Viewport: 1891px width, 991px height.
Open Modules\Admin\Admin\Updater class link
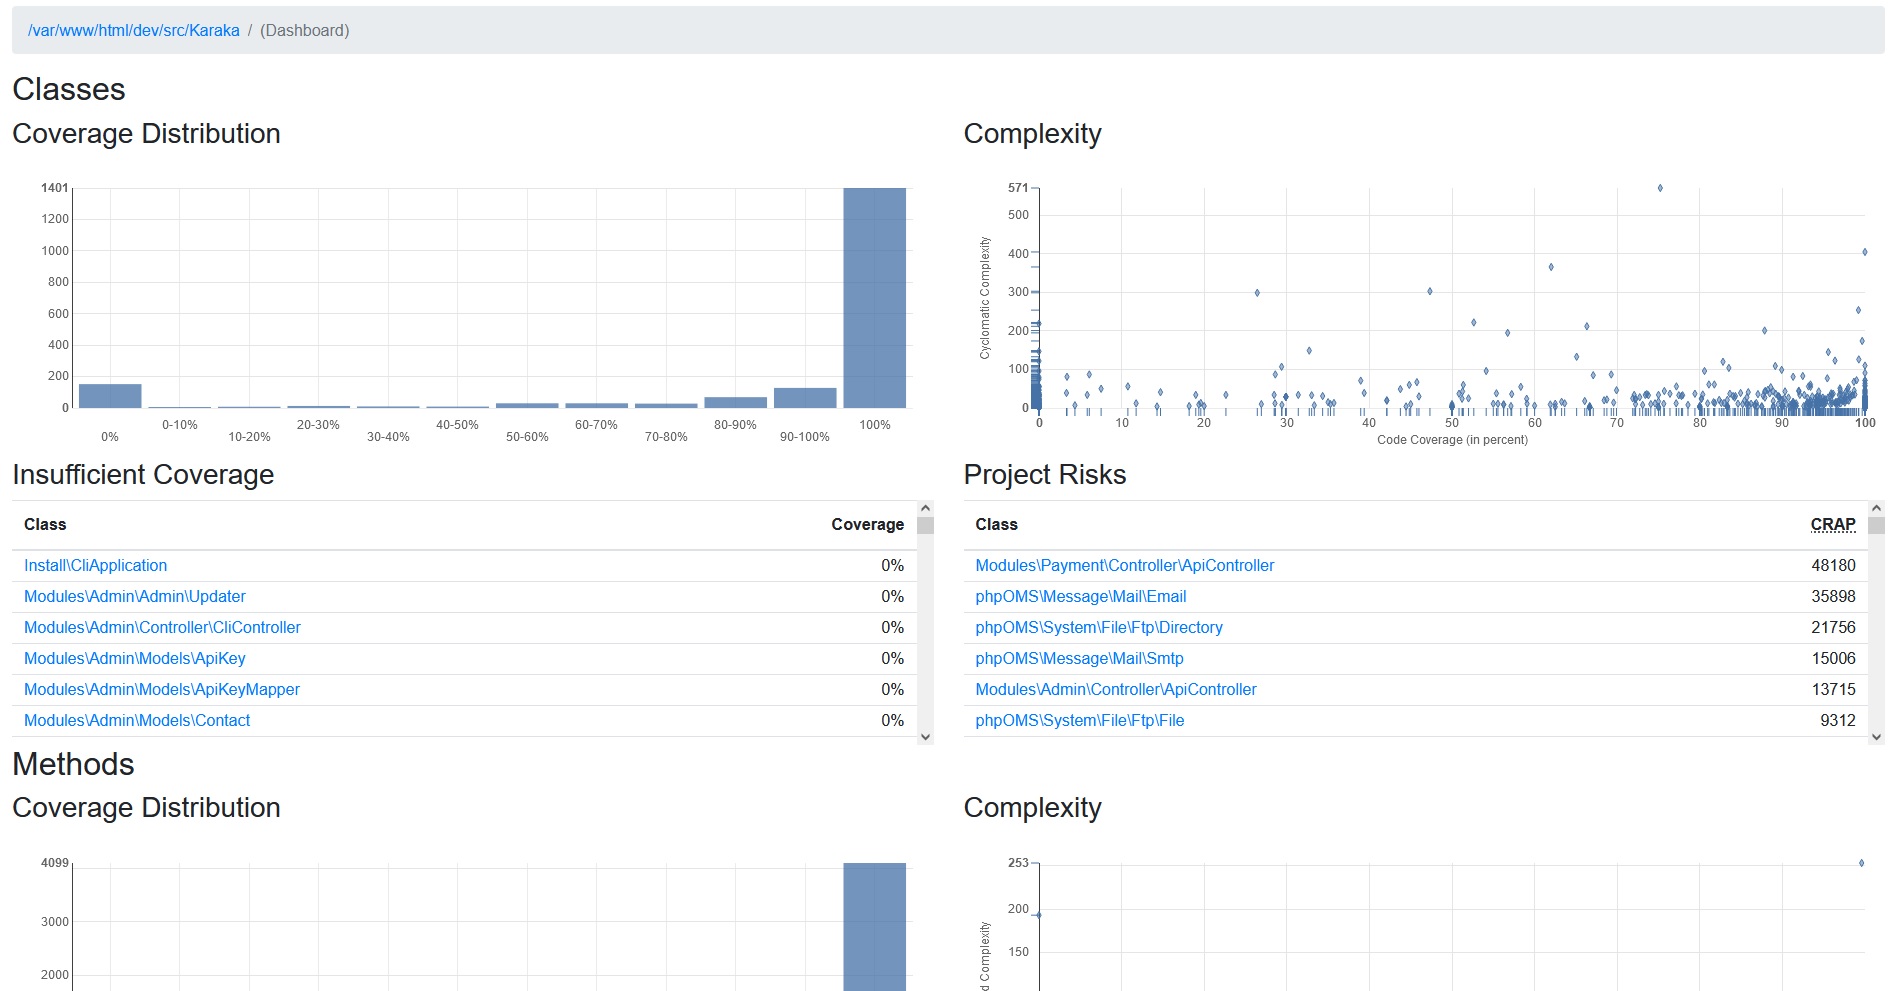coord(134,596)
